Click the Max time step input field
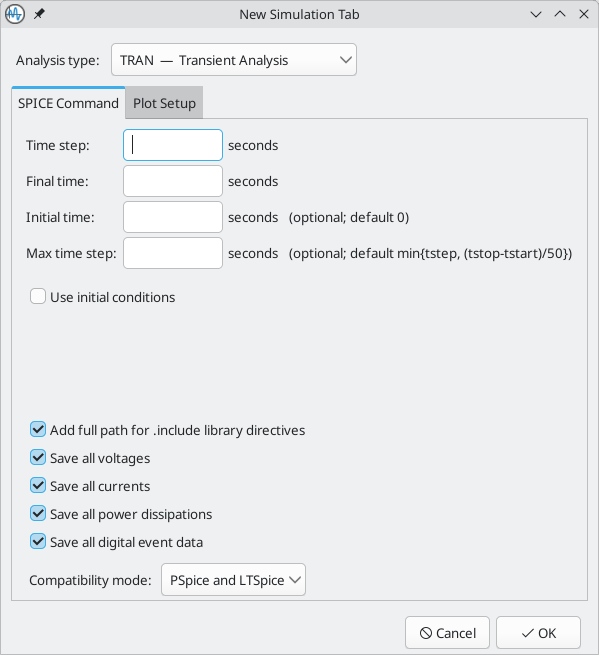The height and width of the screenshot is (655, 599). click(173, 253)
